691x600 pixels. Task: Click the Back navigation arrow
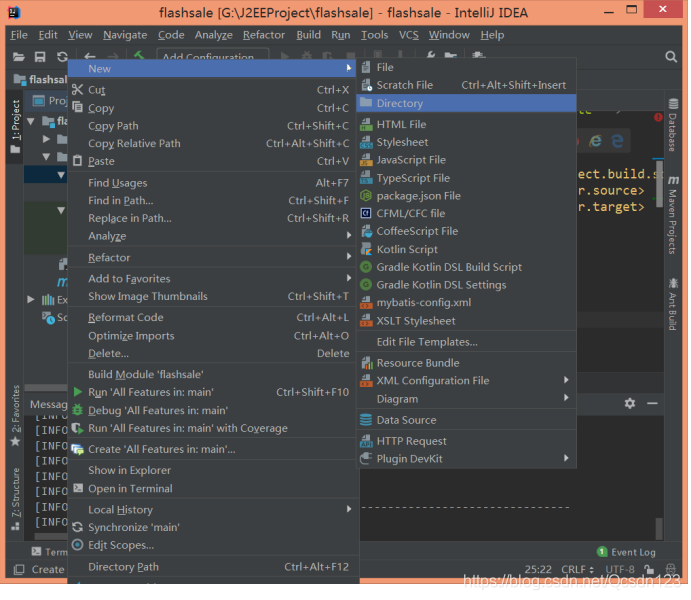click(90, 56)
